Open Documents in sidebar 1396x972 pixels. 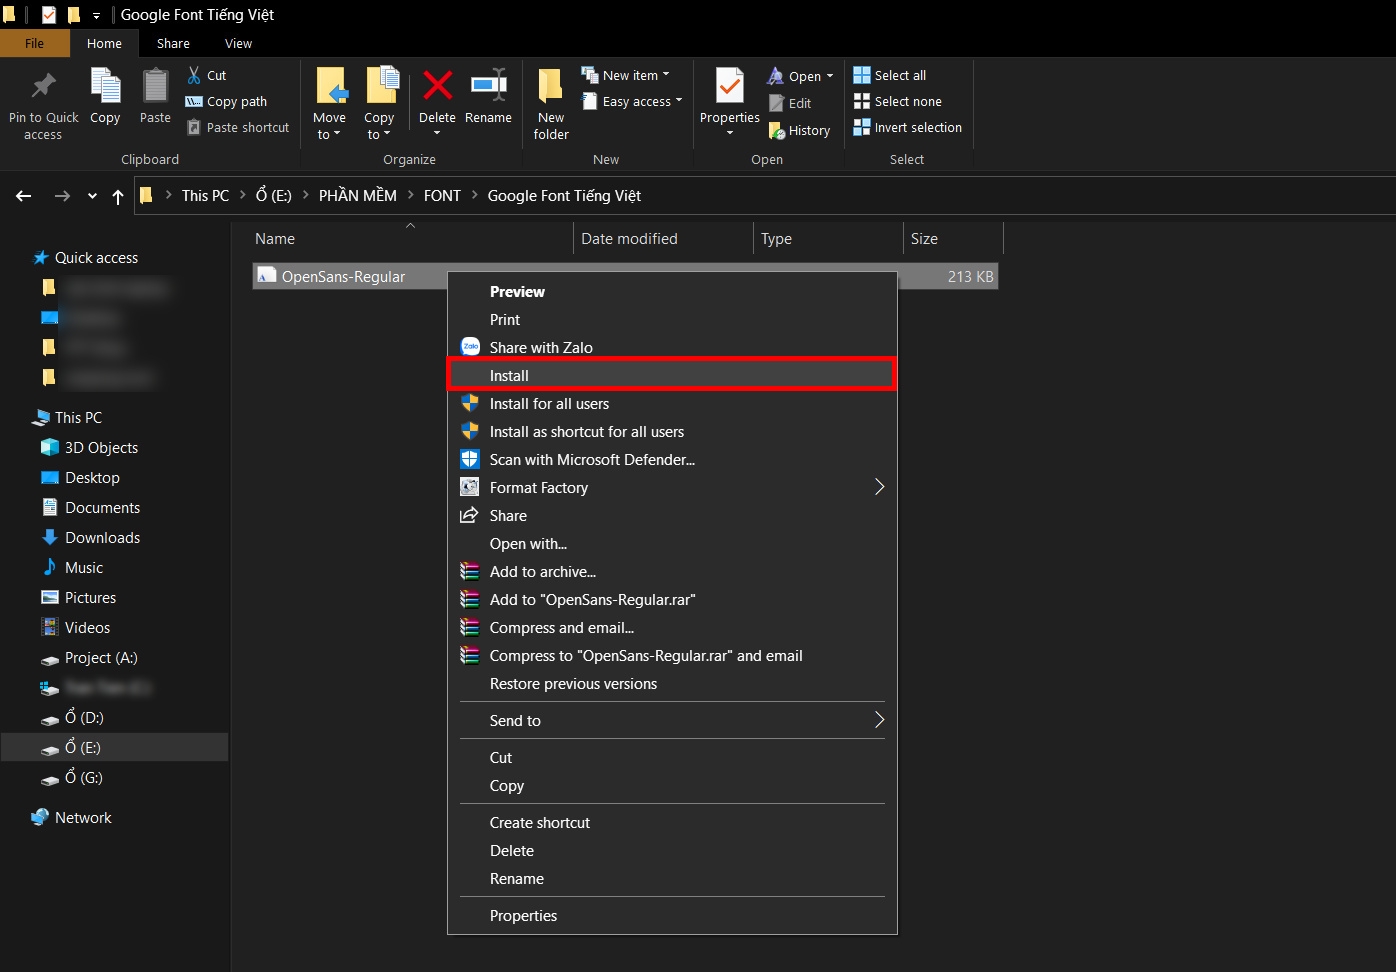pyautogui.click(x=102, y=508)
